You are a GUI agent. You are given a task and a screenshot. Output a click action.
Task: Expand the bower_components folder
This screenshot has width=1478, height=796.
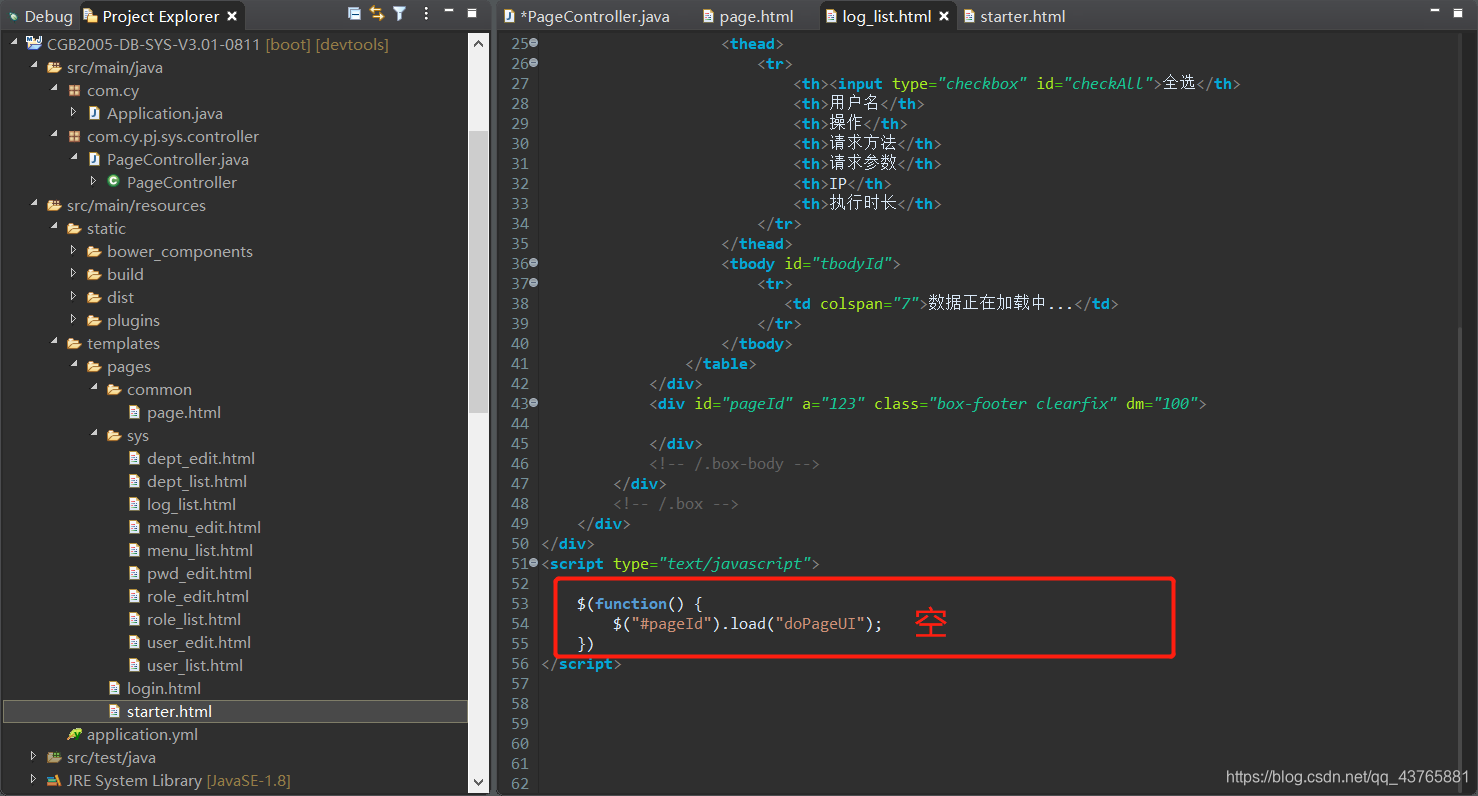click(73, 251)
